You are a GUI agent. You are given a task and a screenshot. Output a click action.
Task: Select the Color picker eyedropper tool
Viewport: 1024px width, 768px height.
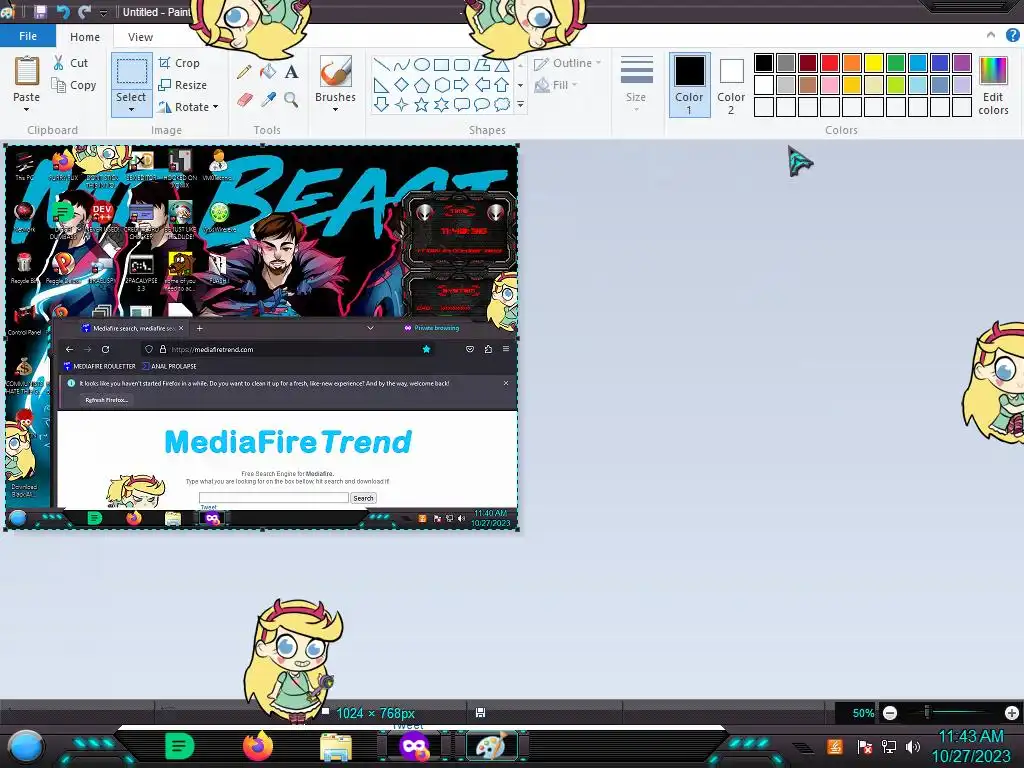tap(268, 99)
